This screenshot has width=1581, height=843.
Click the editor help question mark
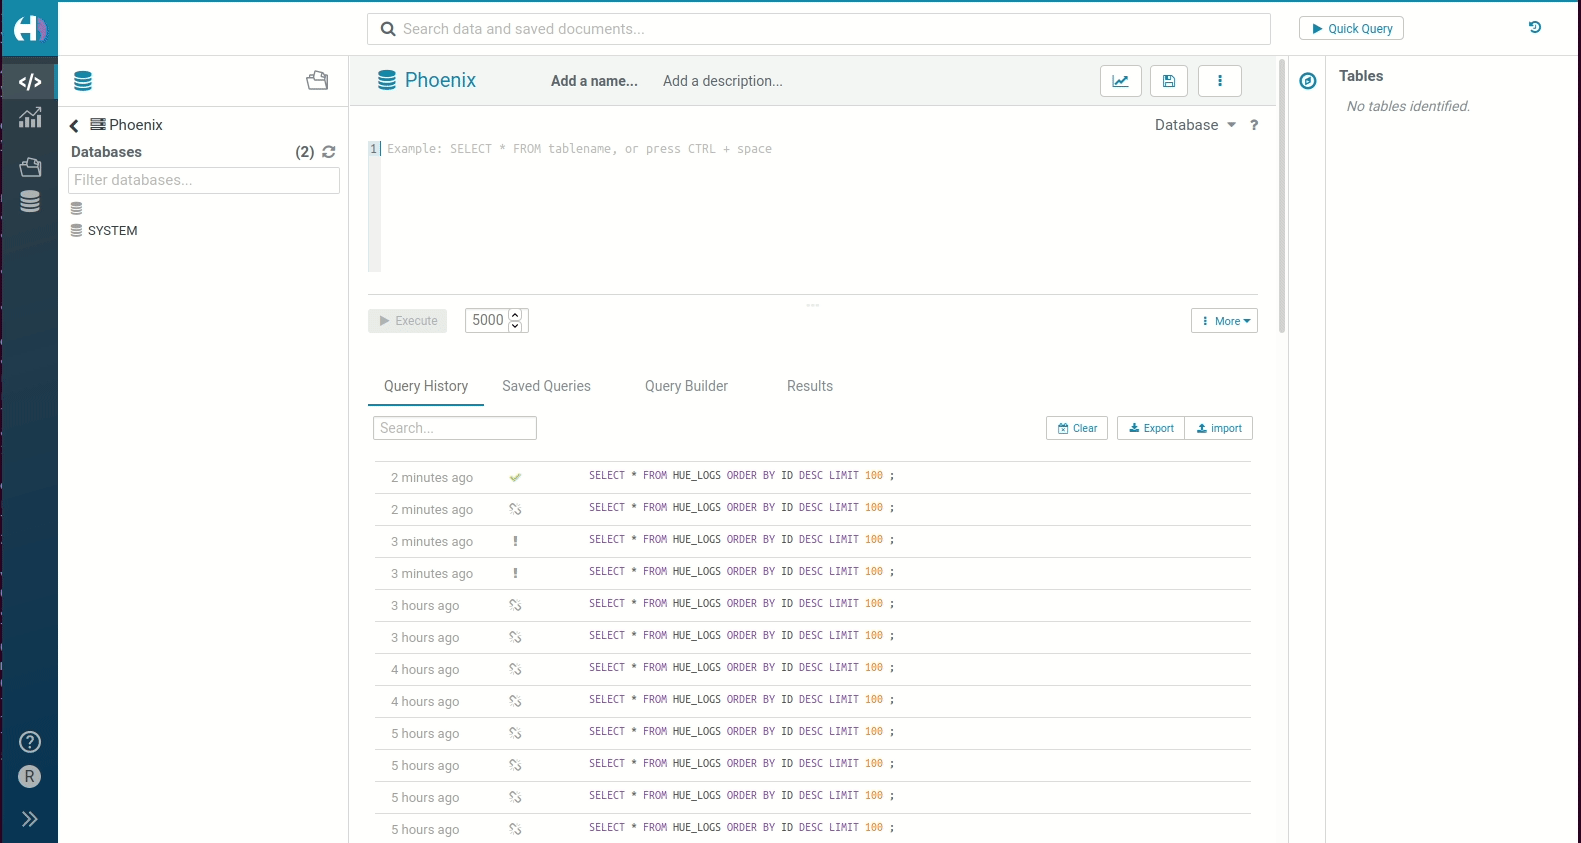point(1254,125)
